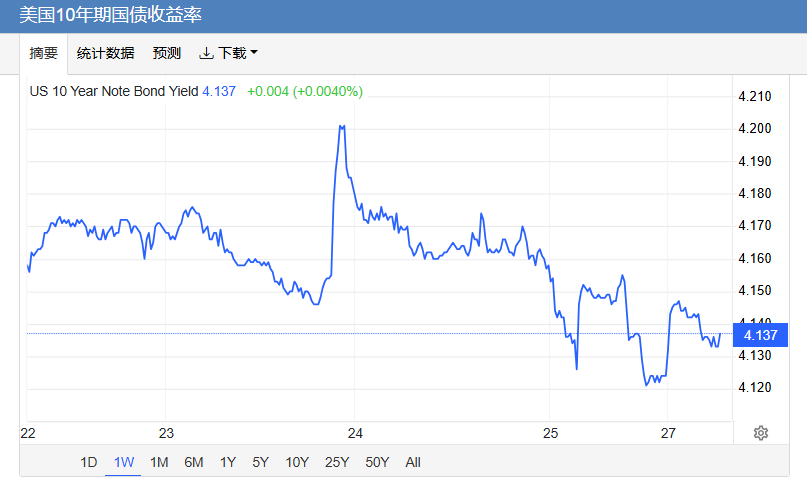Set chart range to 5Y
Screen dimensions: 807x491
(x=260, y=462)
